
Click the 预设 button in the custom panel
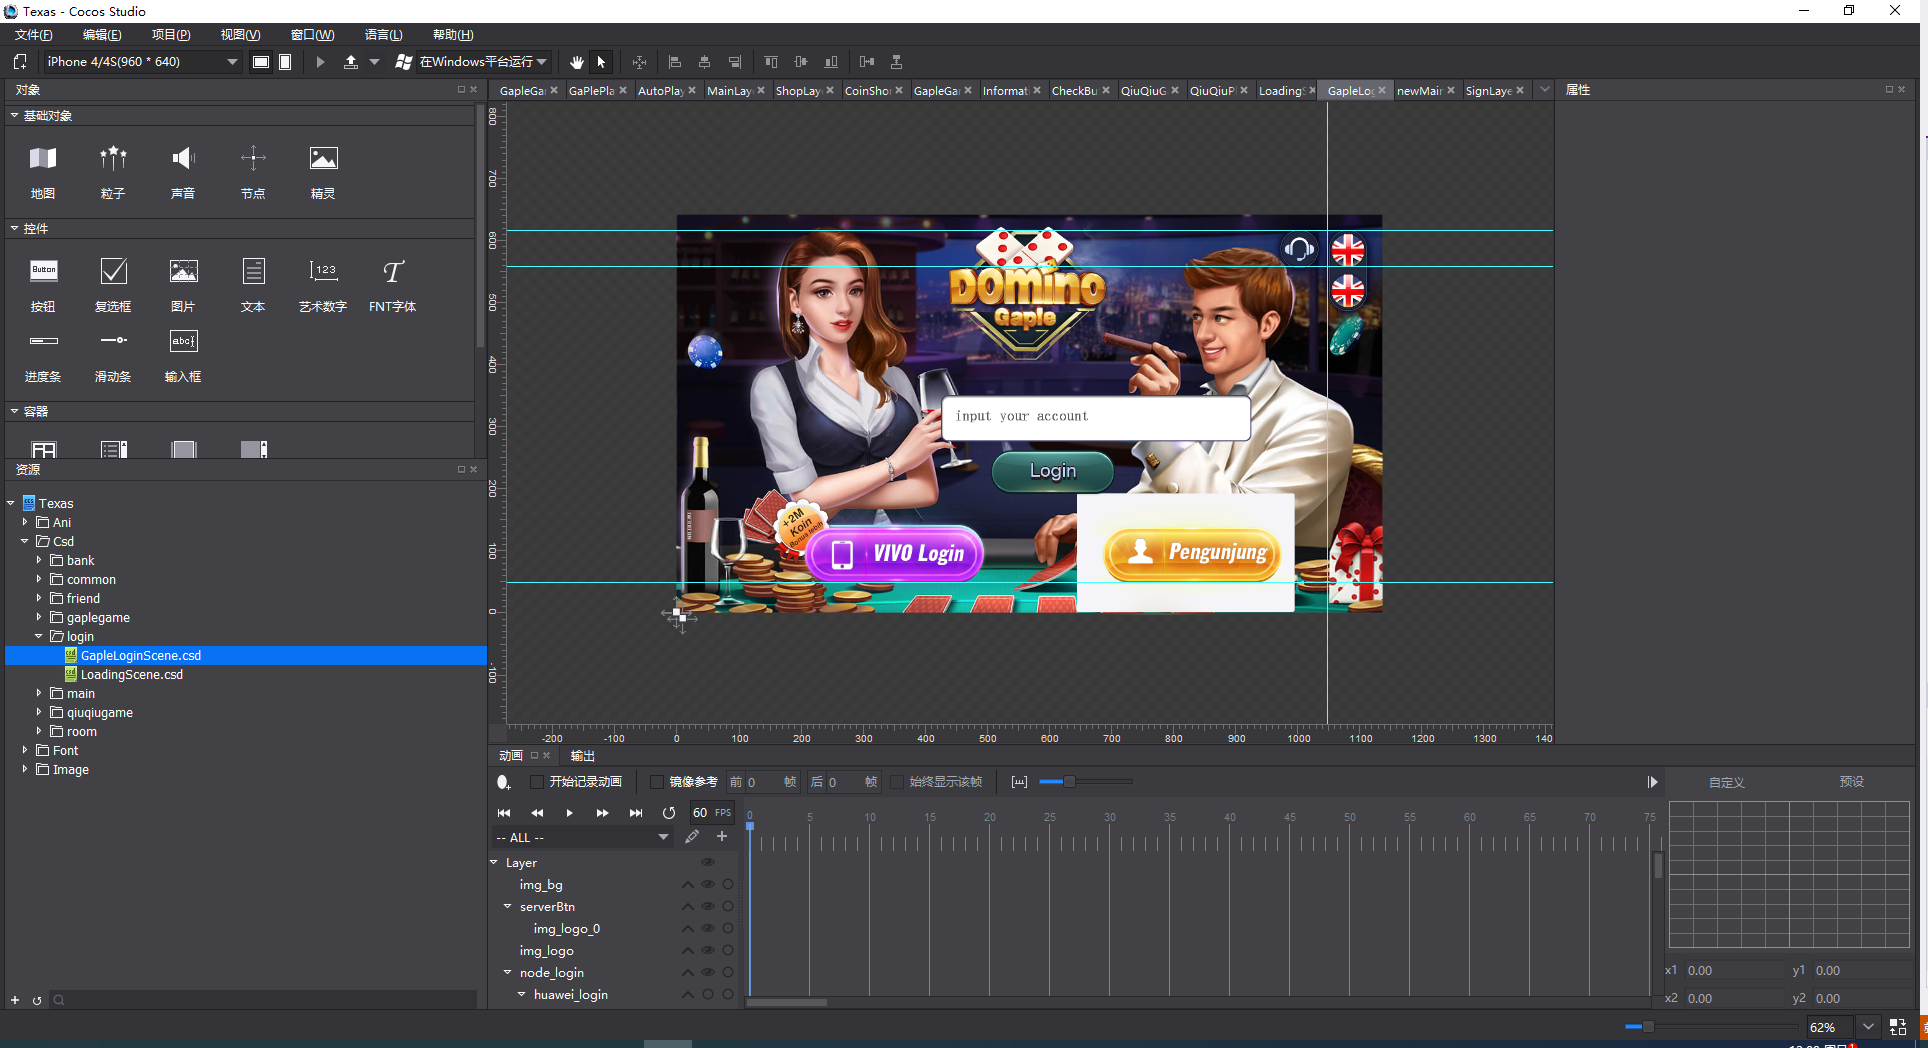[x=1851, y=782]
